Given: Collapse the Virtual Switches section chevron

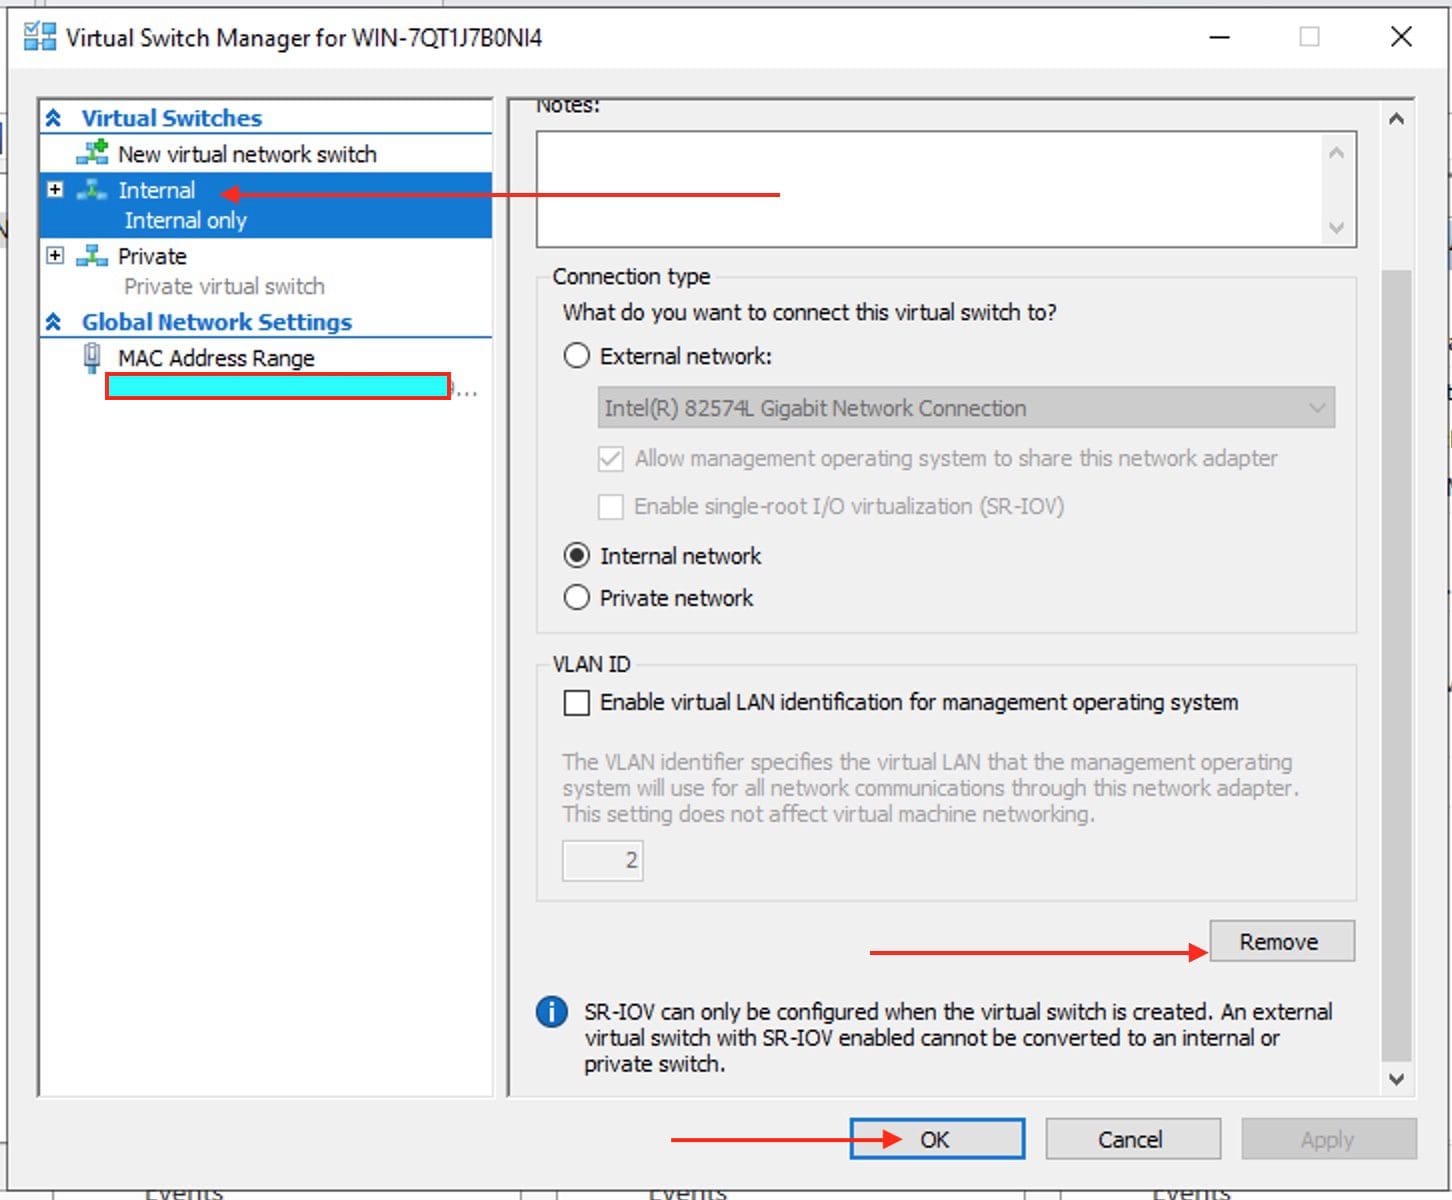Looking at the screenshot, I should click(54, 118).
